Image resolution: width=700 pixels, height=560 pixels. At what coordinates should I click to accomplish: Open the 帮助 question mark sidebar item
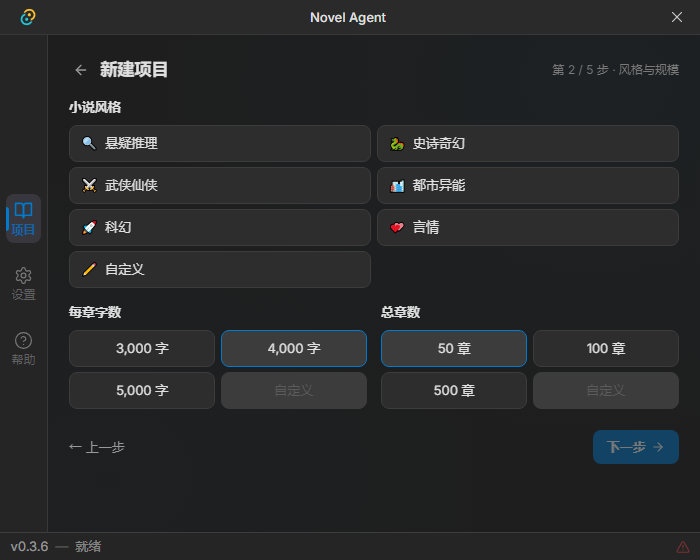click(x=23, y=349)
